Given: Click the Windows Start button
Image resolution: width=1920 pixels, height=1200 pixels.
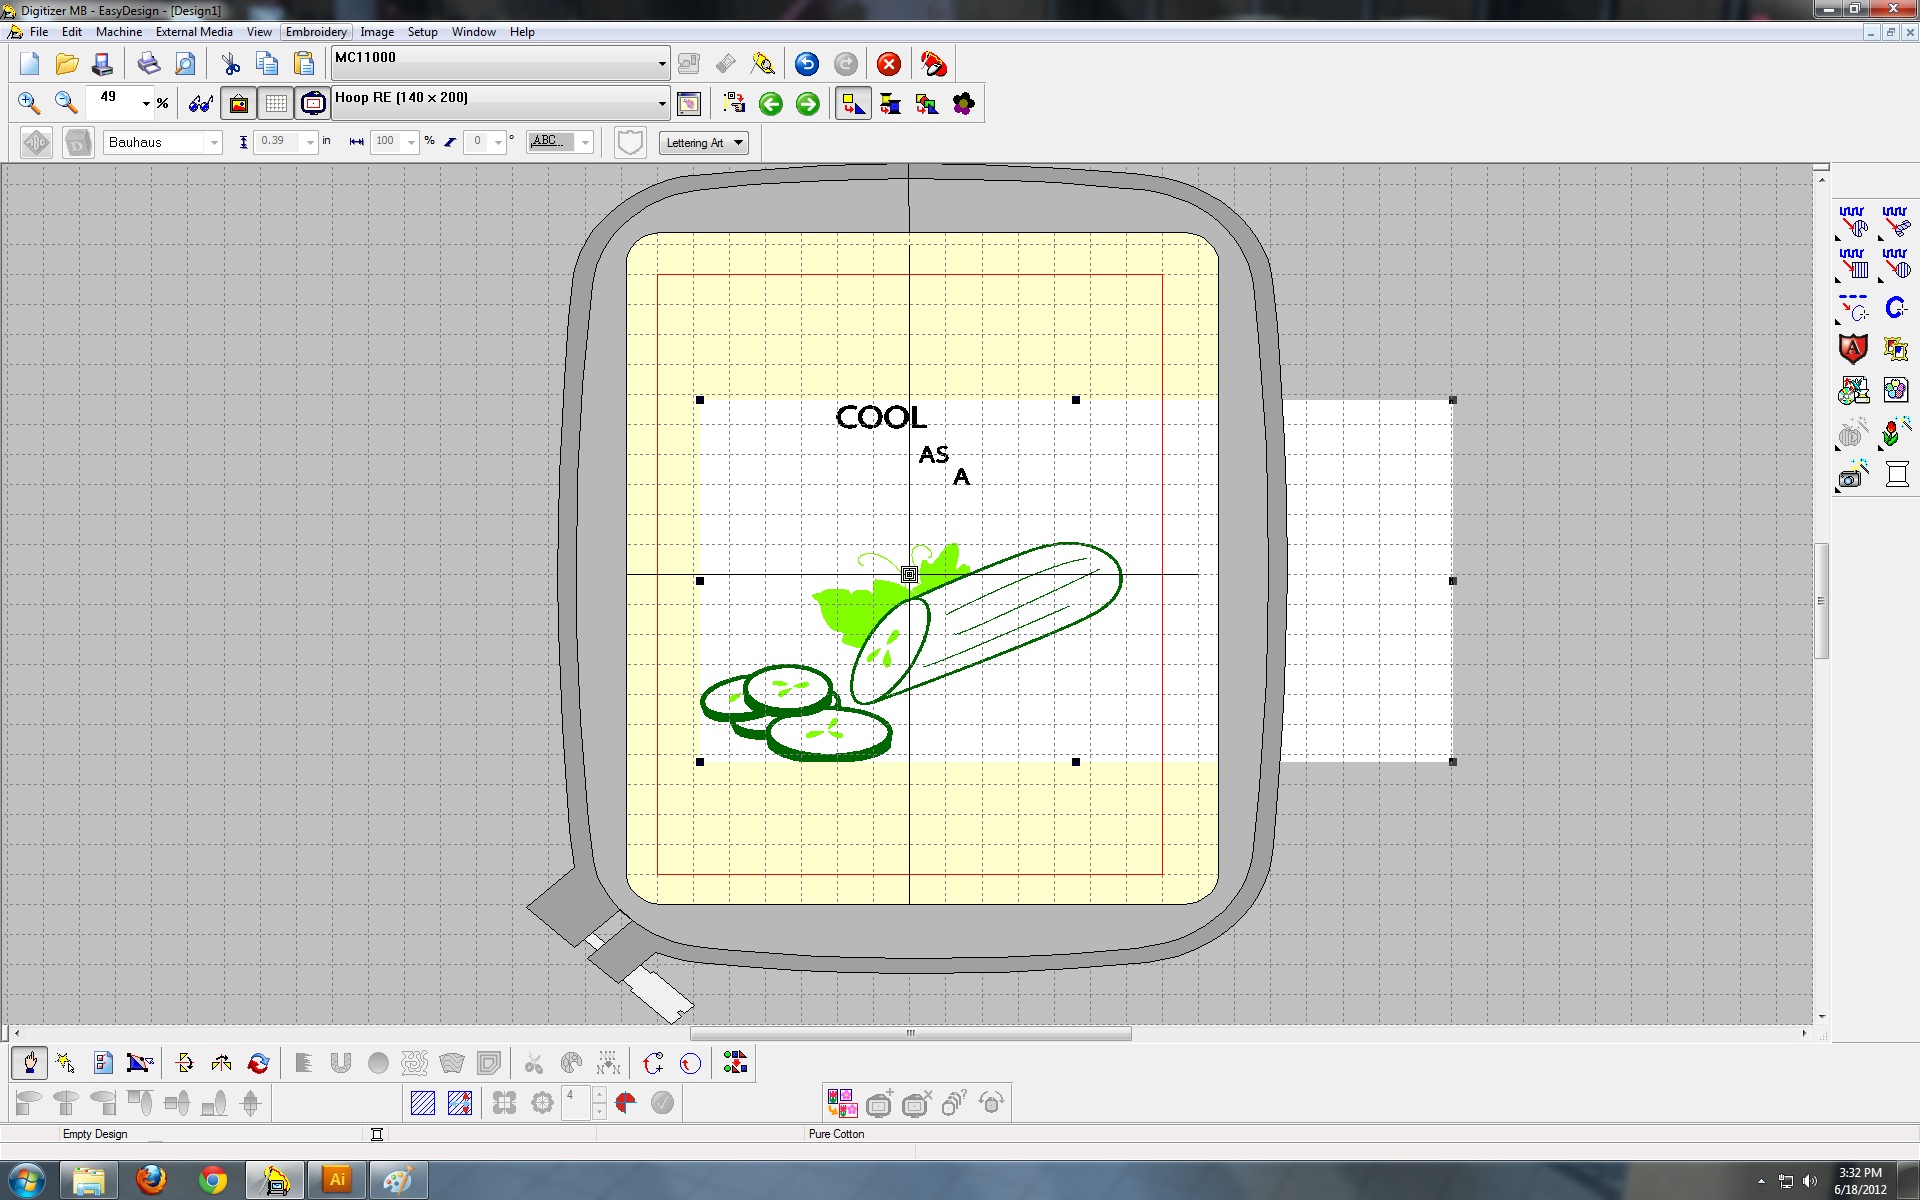Looking at the screenshot, I should pos(26,1180).
